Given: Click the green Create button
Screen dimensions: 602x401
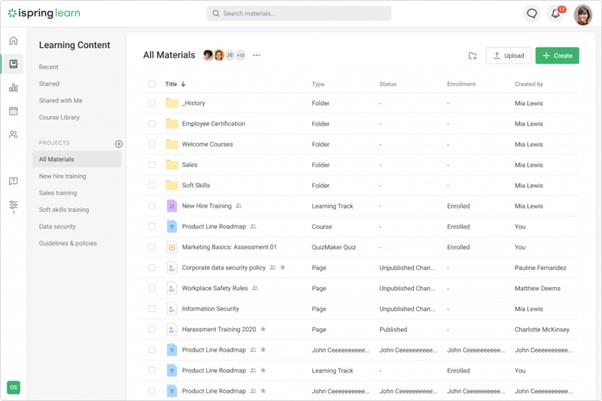Looking at the screenshot, I should [x=557, y=56].
